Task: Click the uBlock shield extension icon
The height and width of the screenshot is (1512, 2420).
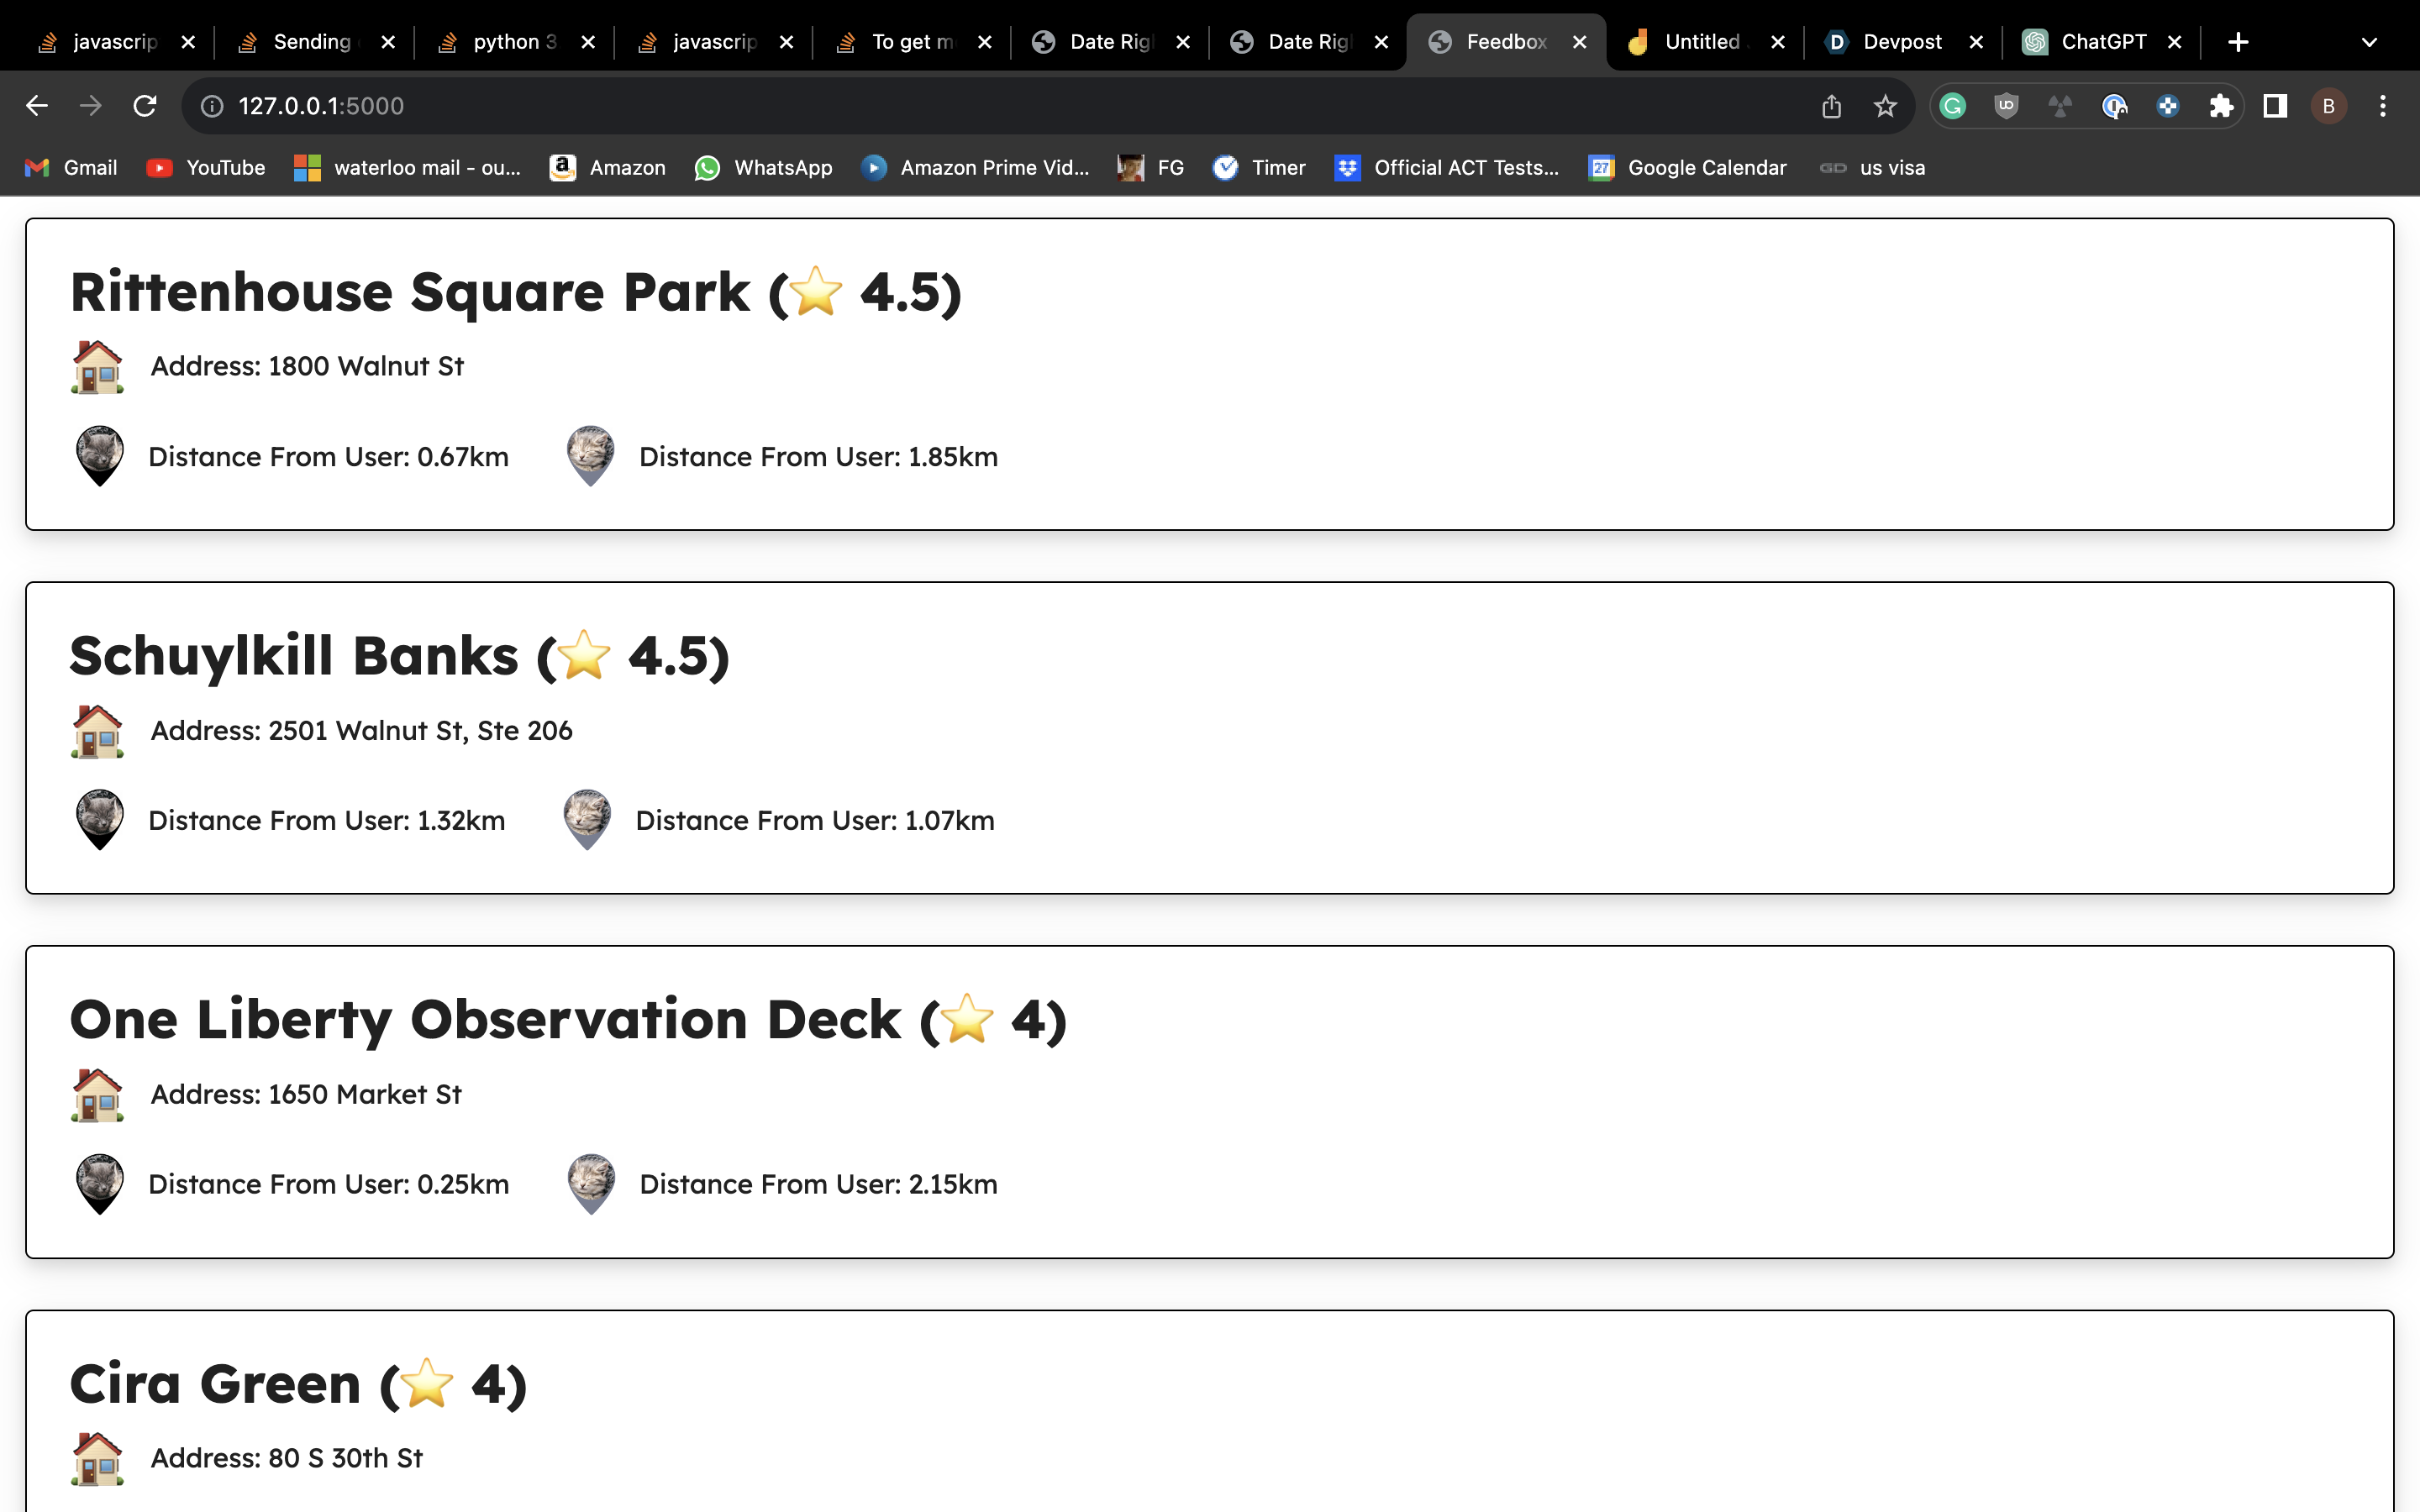Action: point(2006,106)
